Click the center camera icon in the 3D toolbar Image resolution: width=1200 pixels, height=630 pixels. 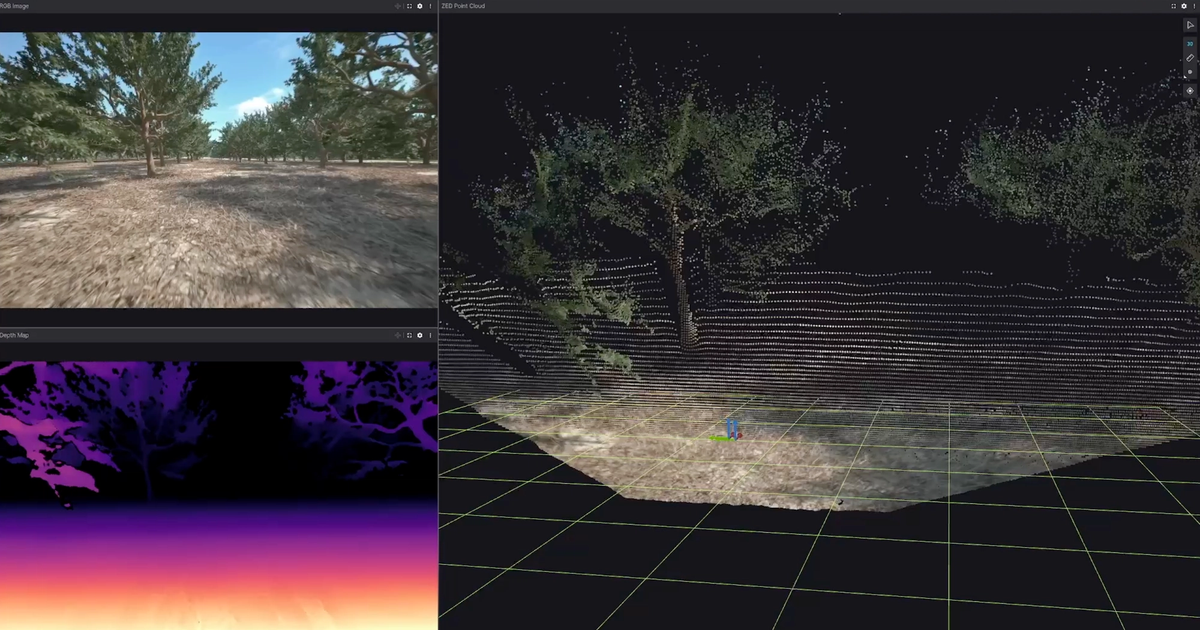tap(1190, 91)
